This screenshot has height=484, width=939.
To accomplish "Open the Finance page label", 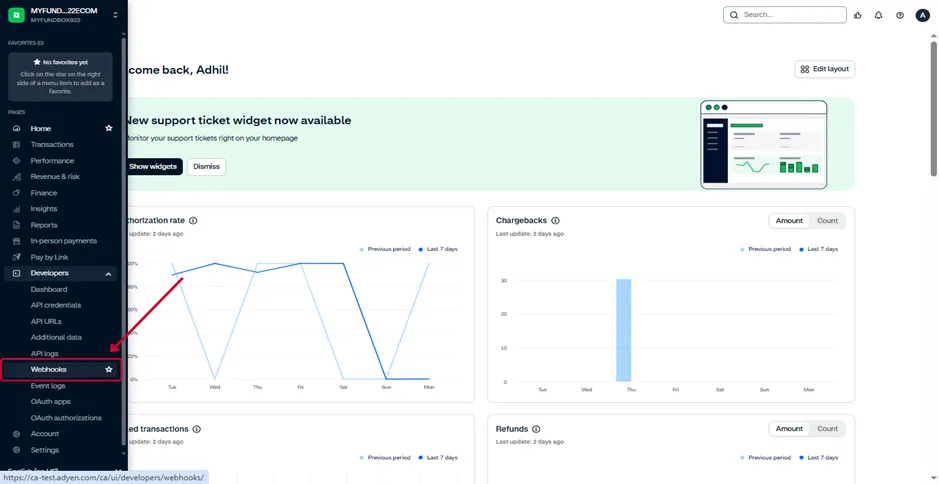I will click(44, 193).
